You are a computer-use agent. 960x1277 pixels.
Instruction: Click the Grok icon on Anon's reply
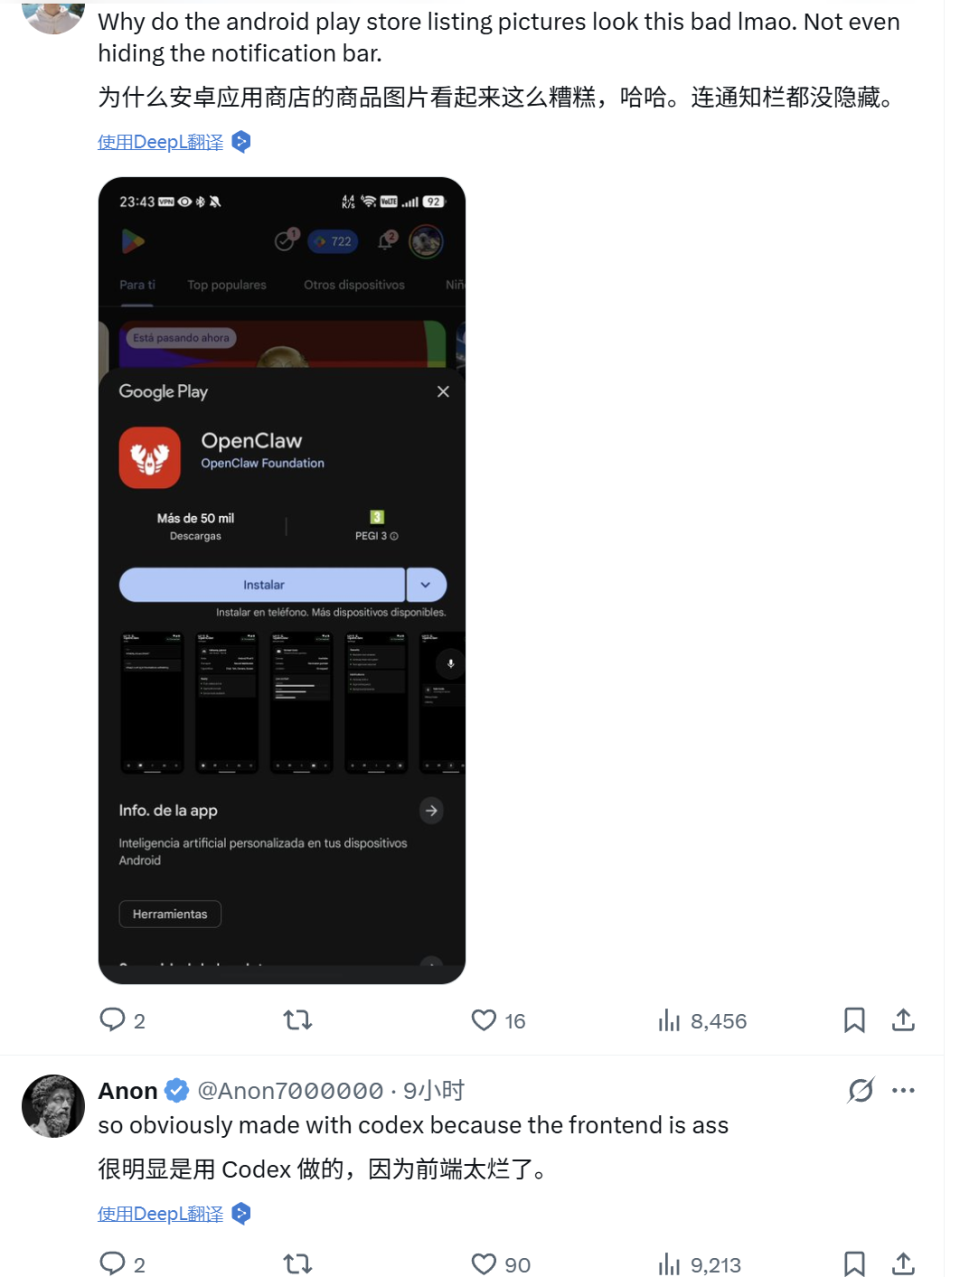(860, 1090)
